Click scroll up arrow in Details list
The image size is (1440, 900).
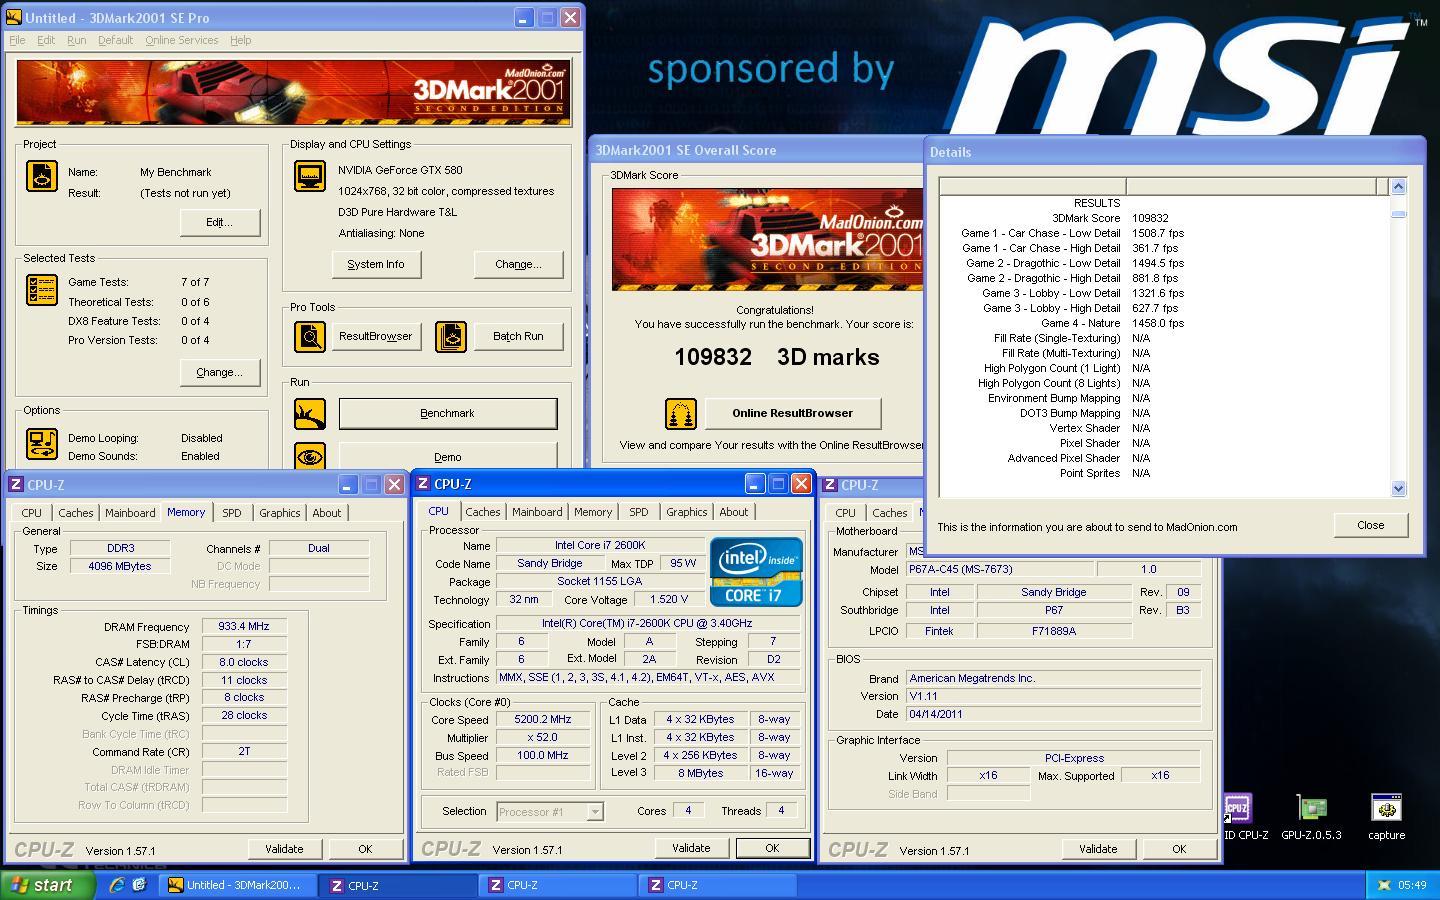1399,186
